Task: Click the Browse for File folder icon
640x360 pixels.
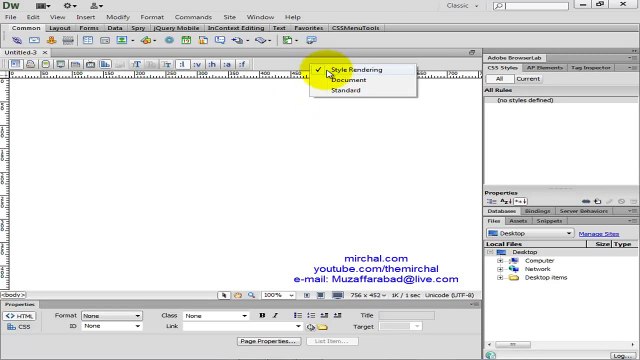Action: pos(322,327)
